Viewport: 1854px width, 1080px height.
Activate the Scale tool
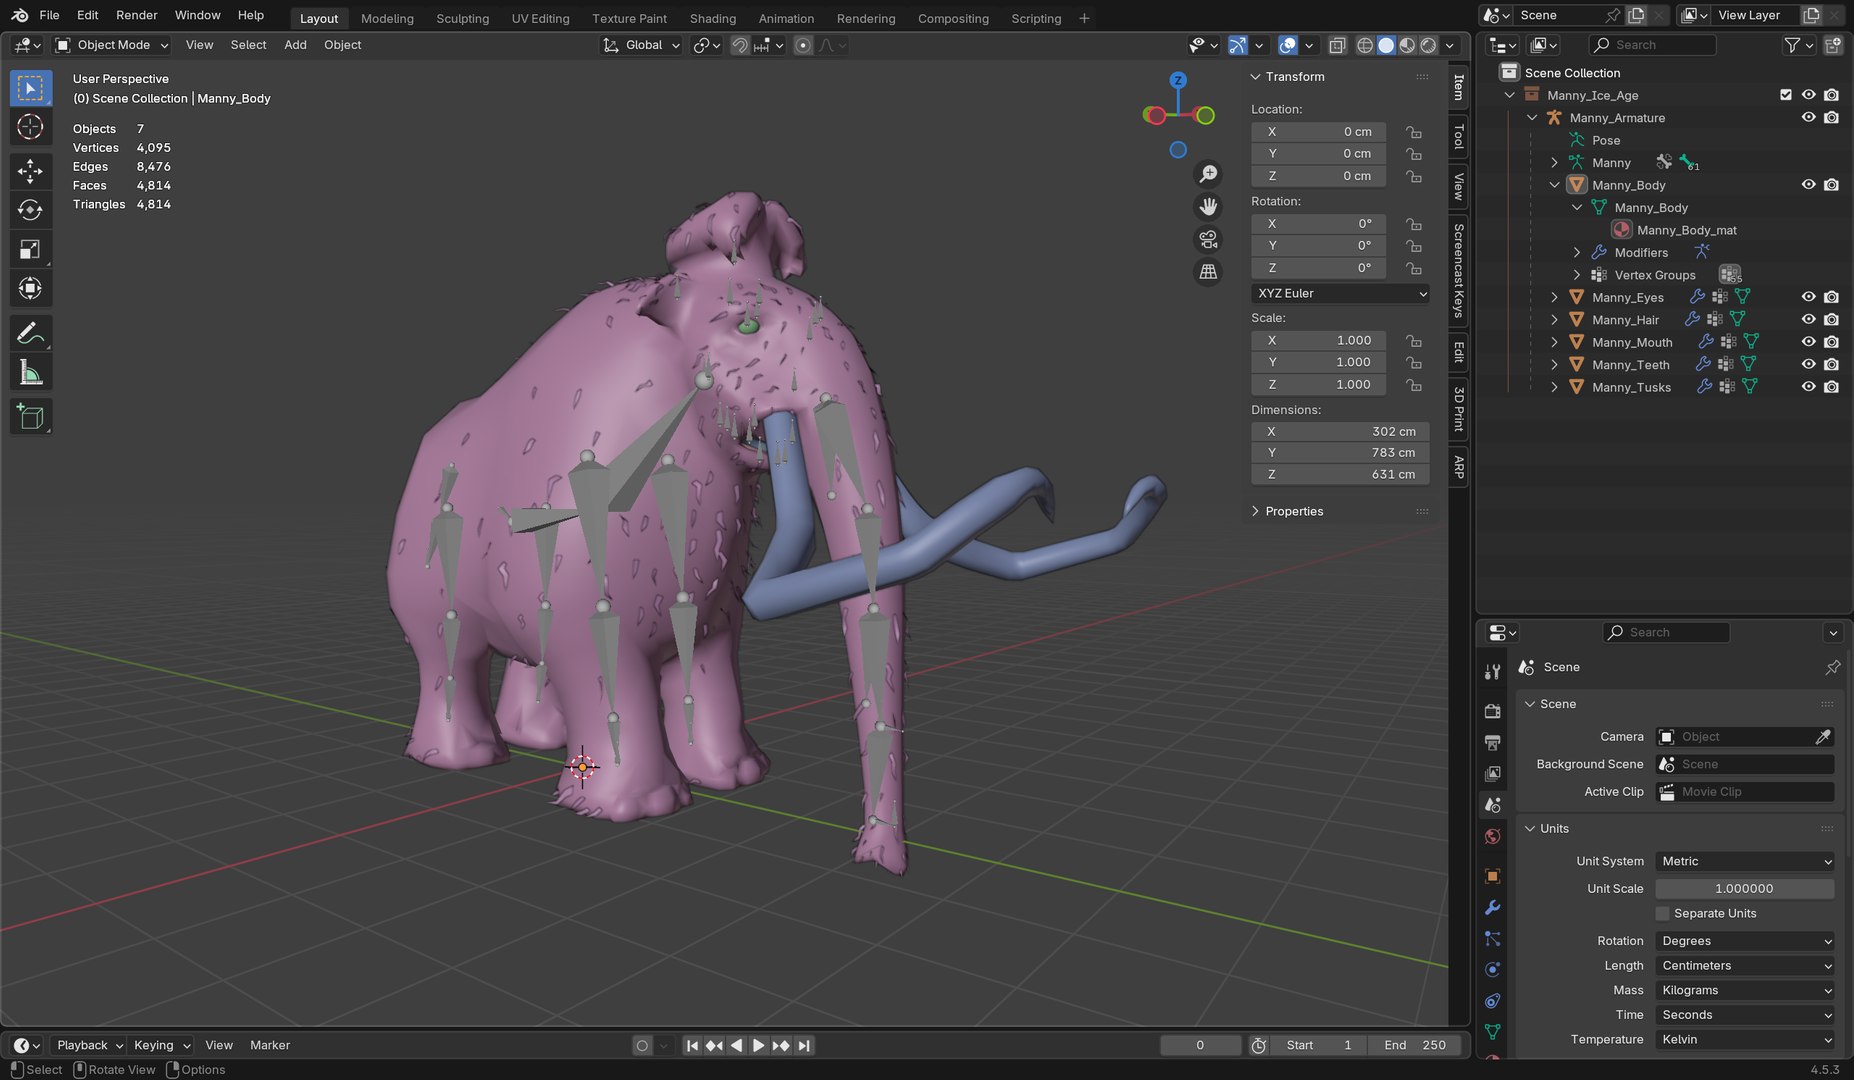click(x=30, y=249)
